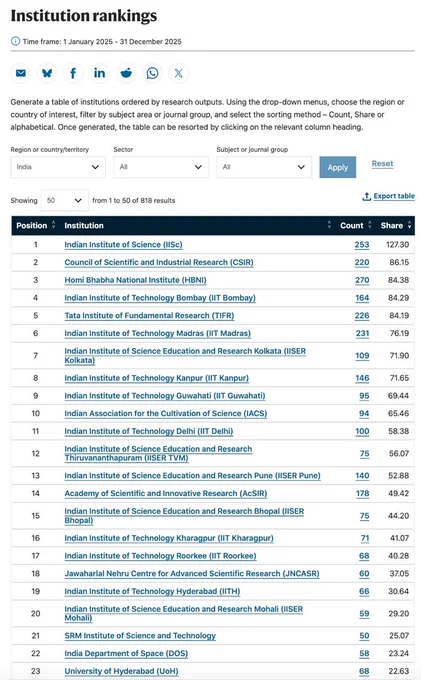Screen dimensions: 421x680
Task: Click the Count column header label
Action: [352, 226]
